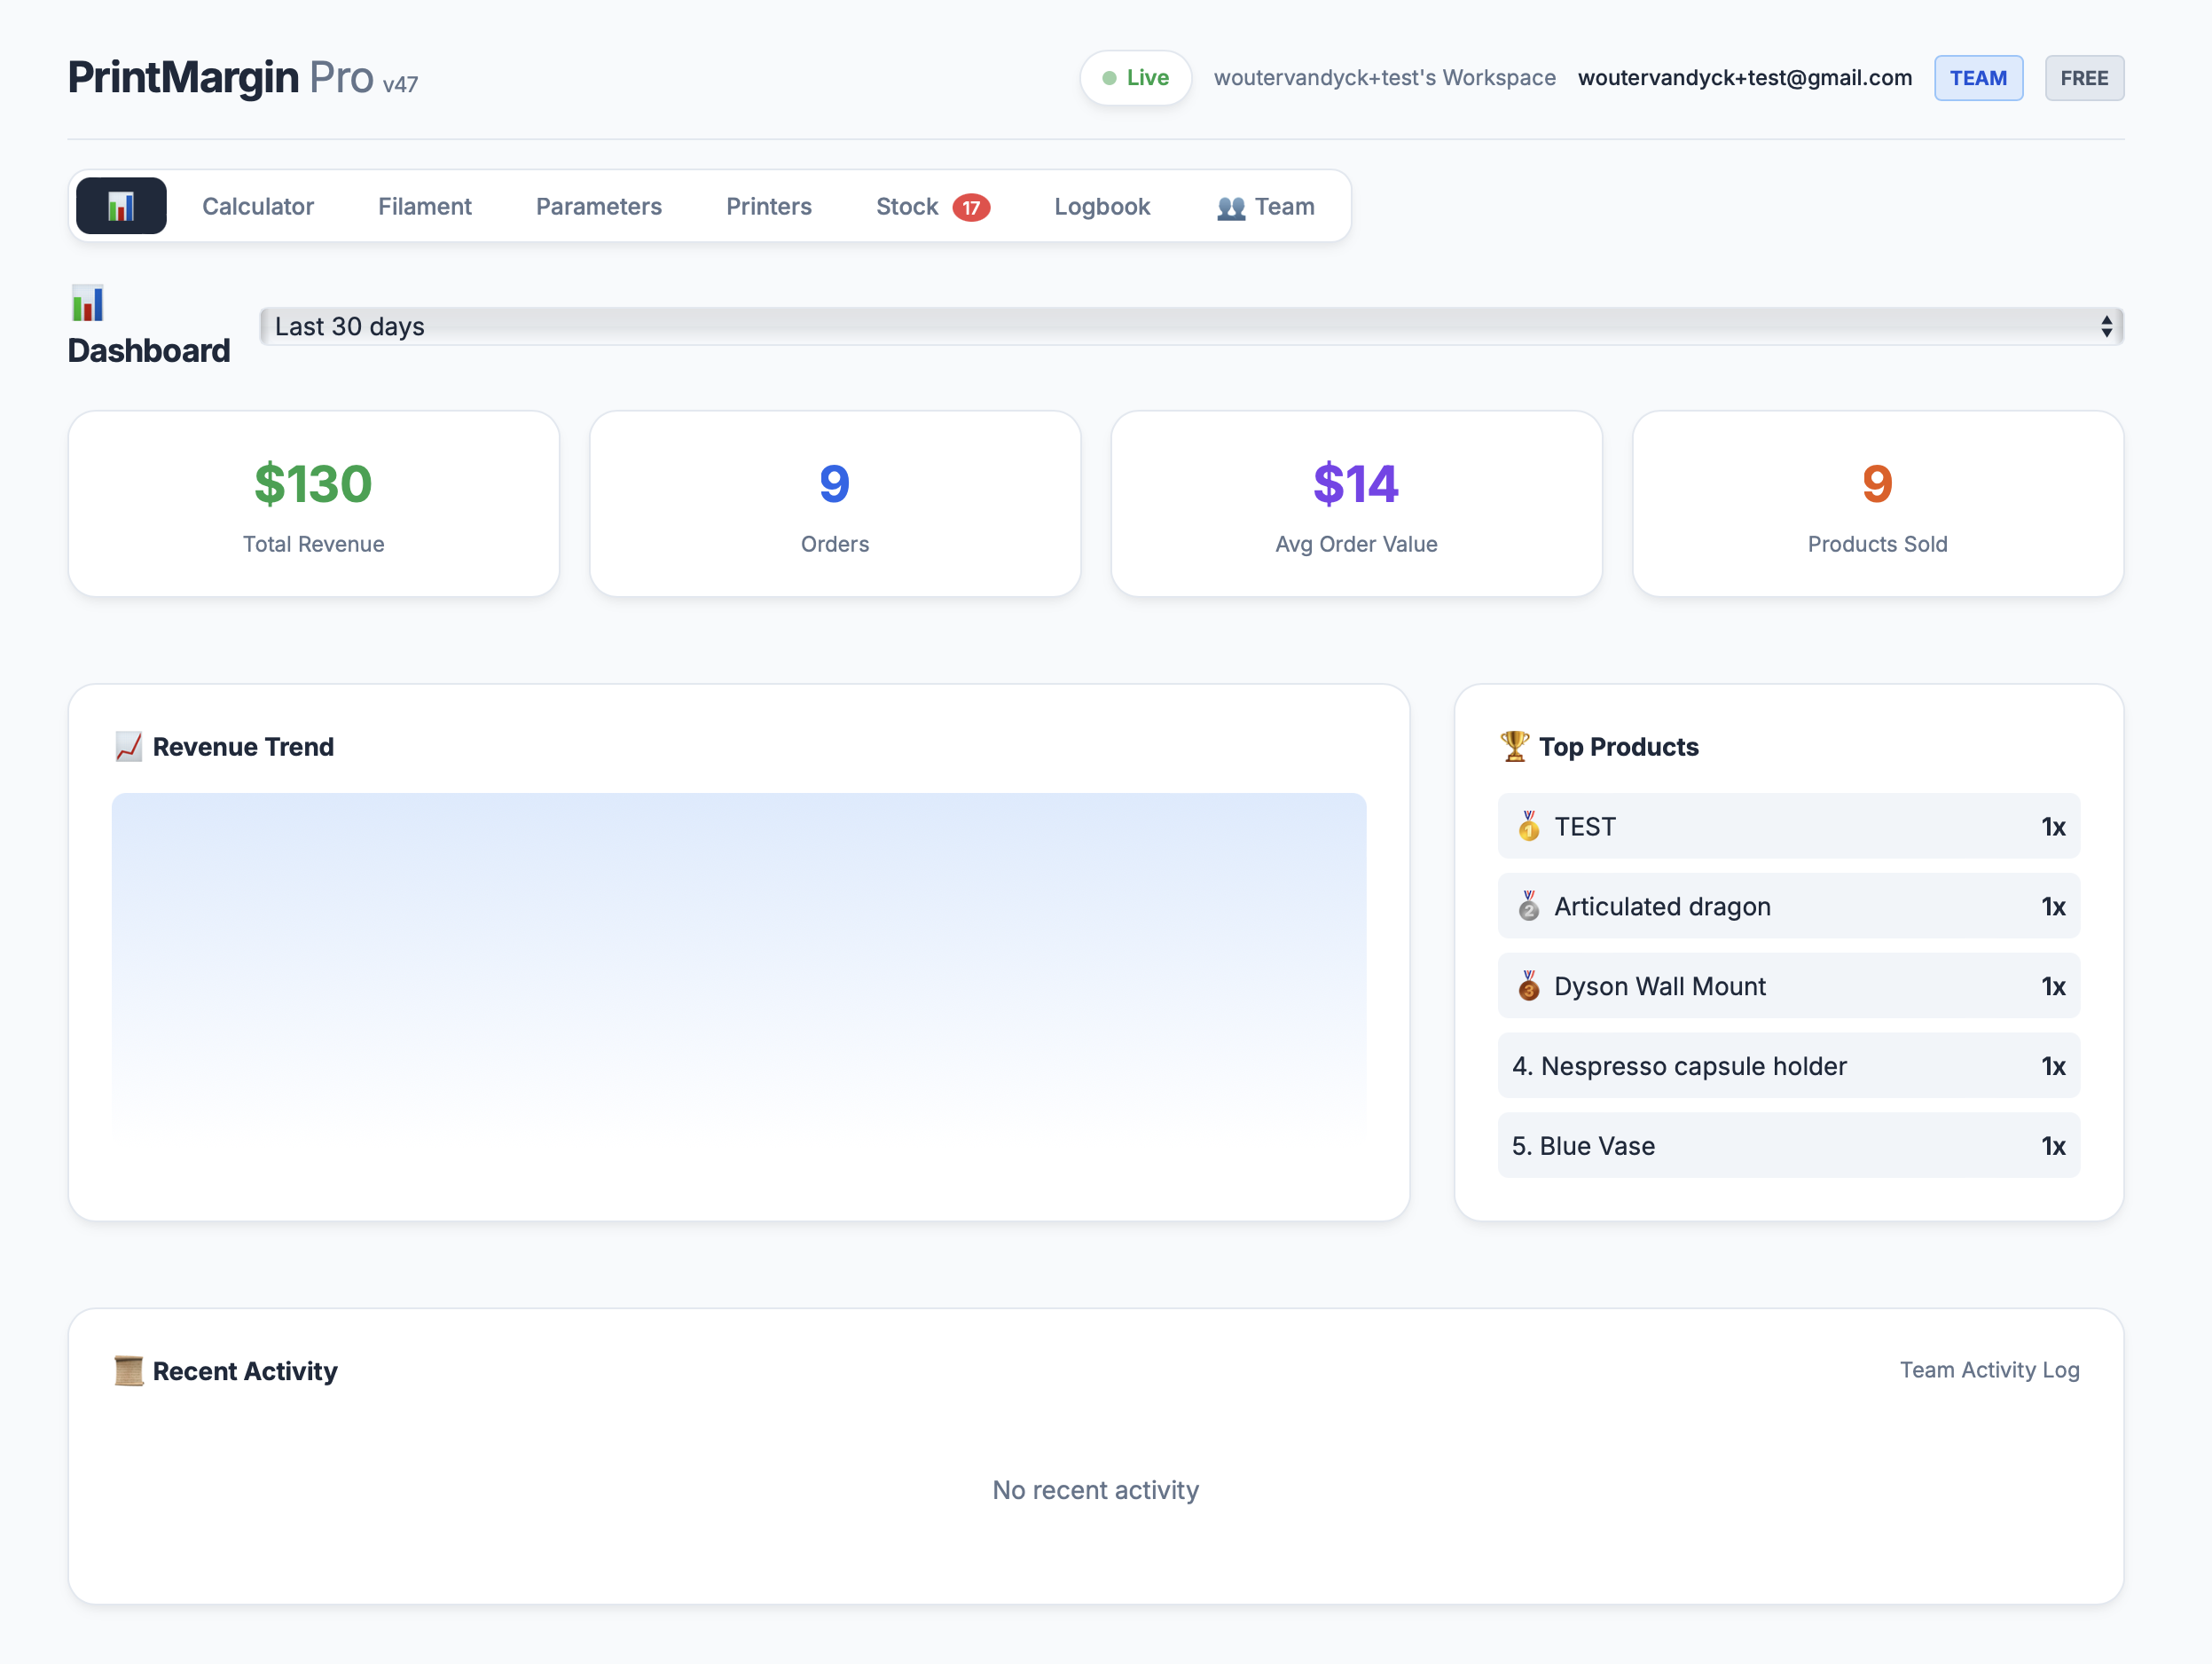
Task: Click the Live status indicator
Action: click(x=1135, y=78)
